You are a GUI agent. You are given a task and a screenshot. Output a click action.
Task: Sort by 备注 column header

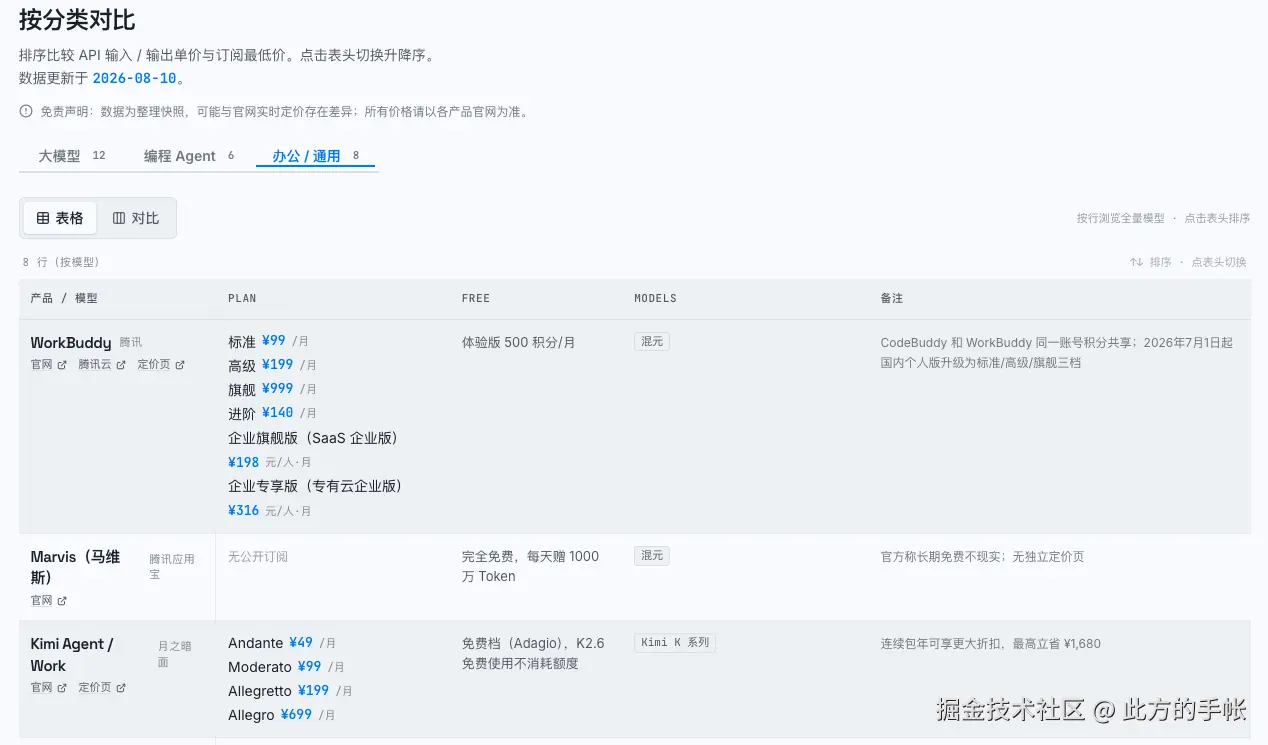892,298
